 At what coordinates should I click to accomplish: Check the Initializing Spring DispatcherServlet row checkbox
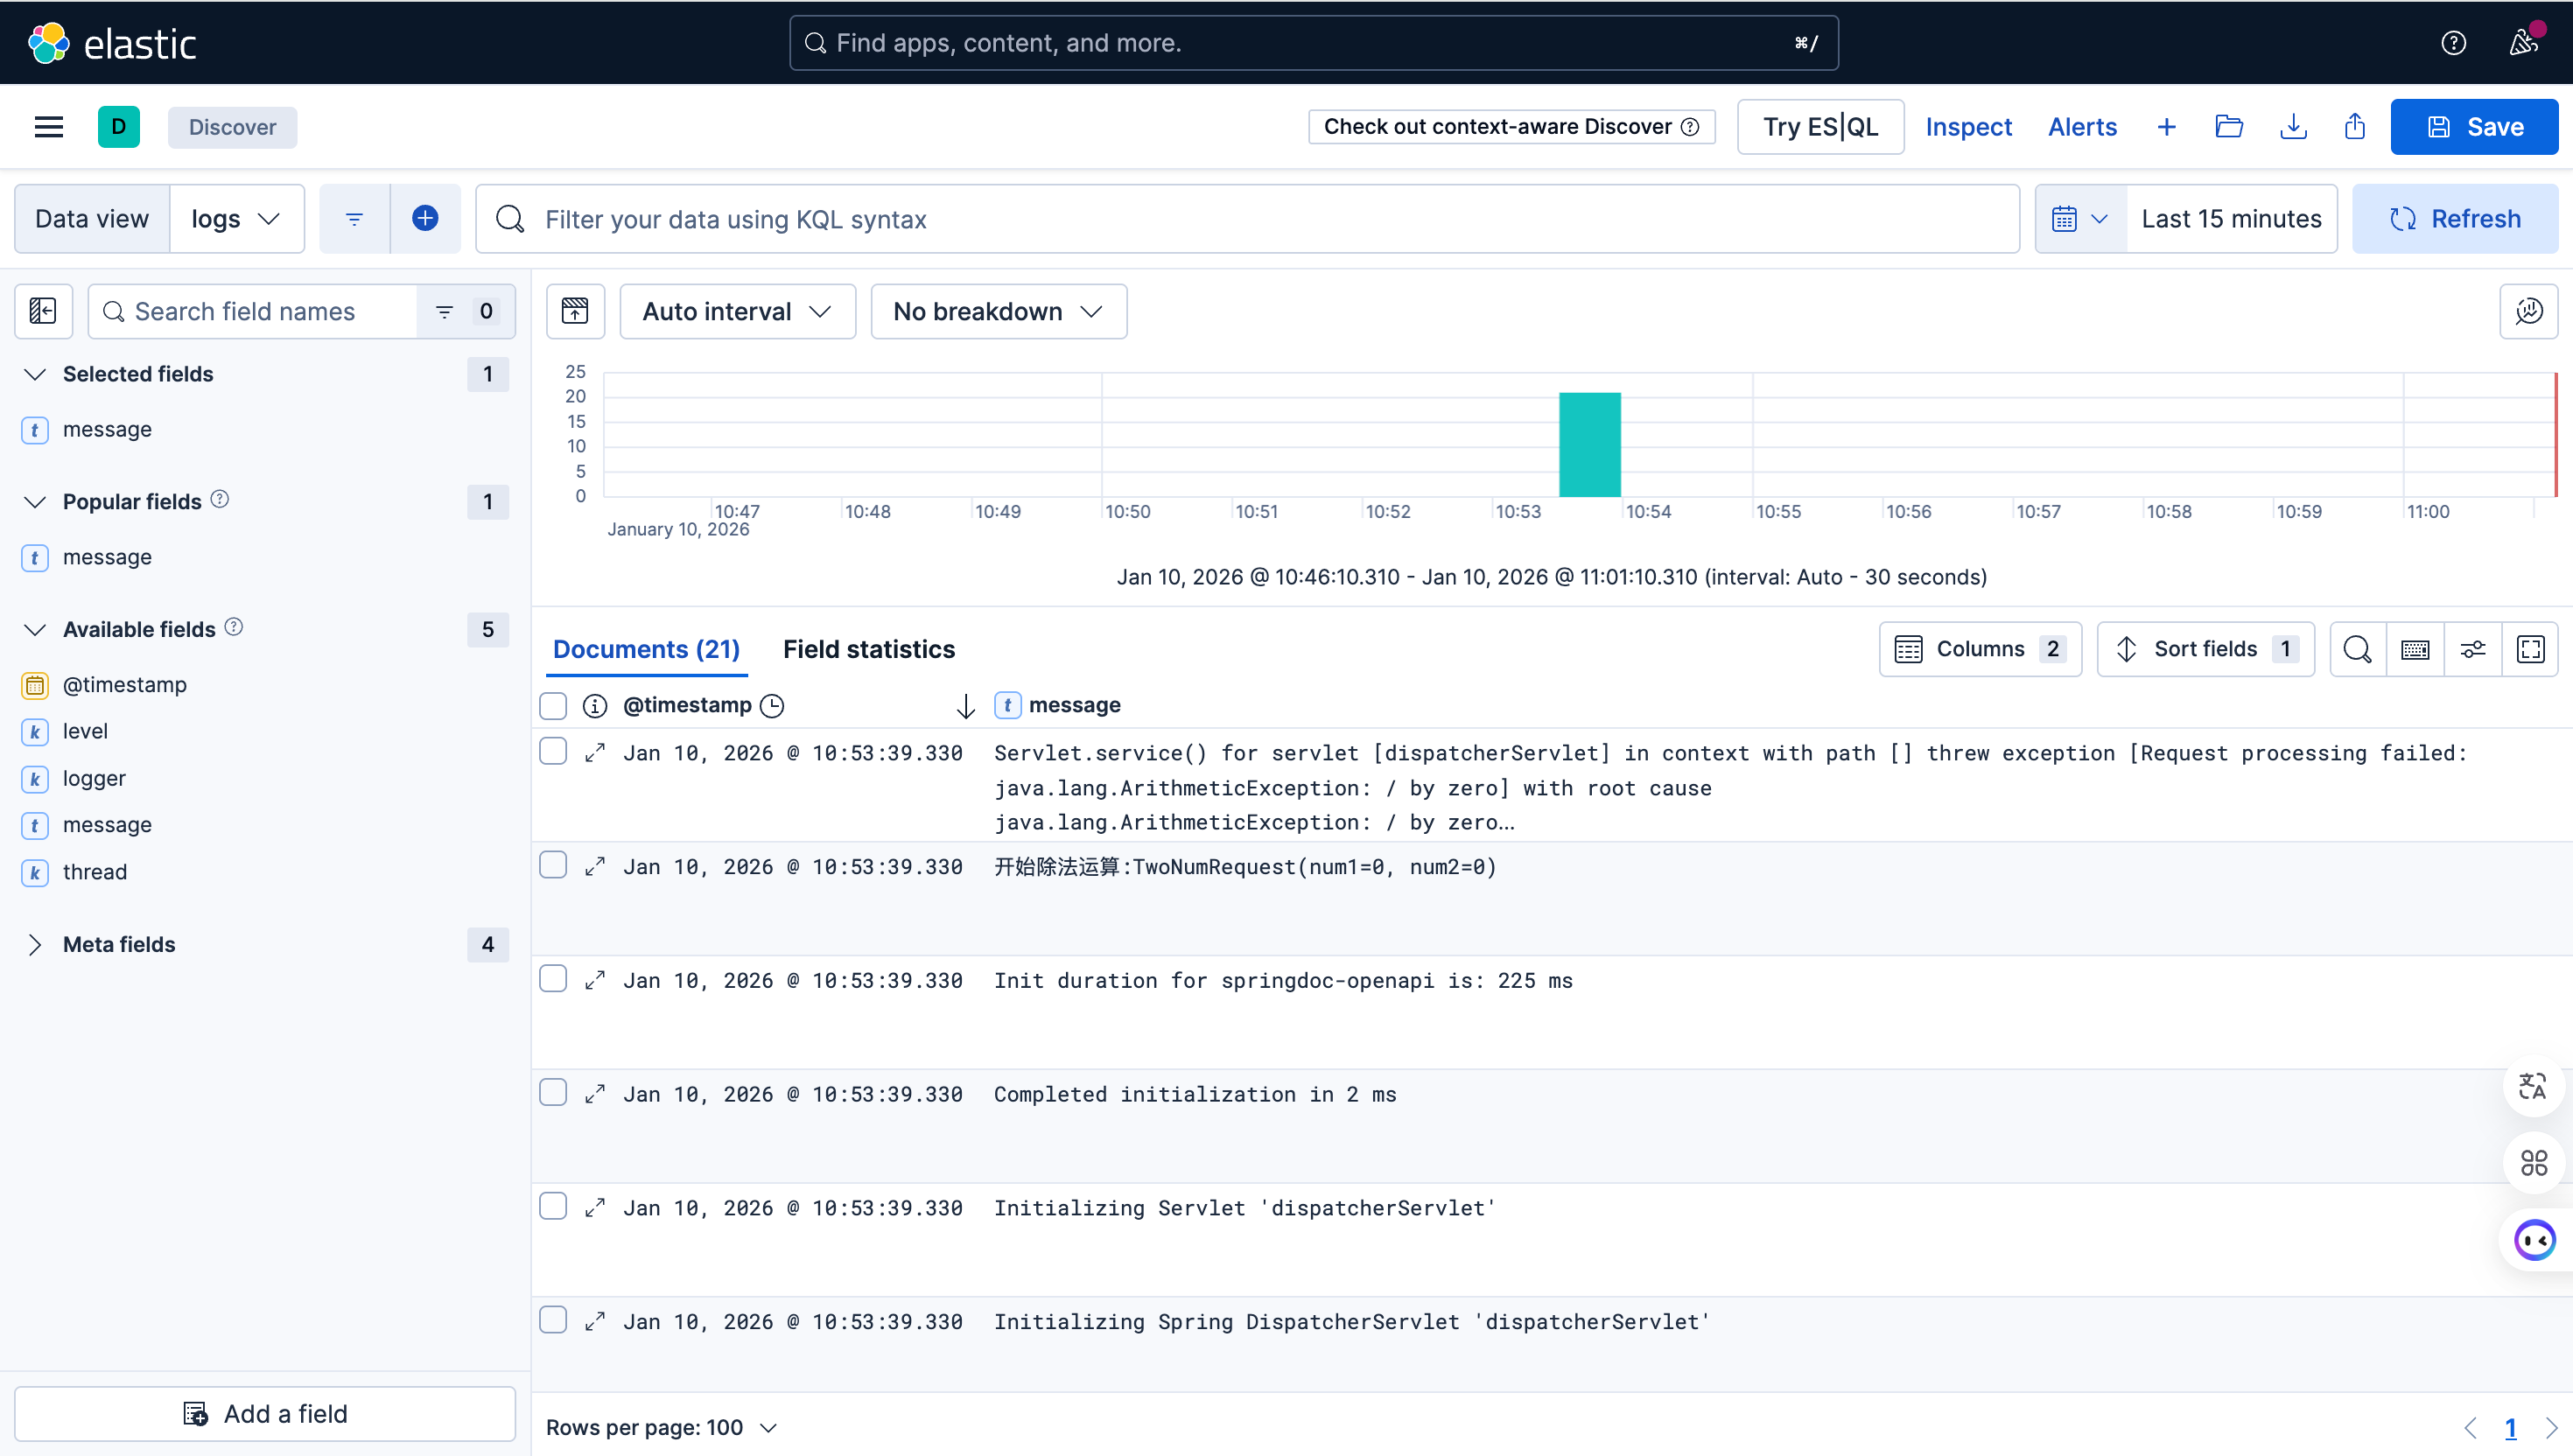(x=553, y=1320)
